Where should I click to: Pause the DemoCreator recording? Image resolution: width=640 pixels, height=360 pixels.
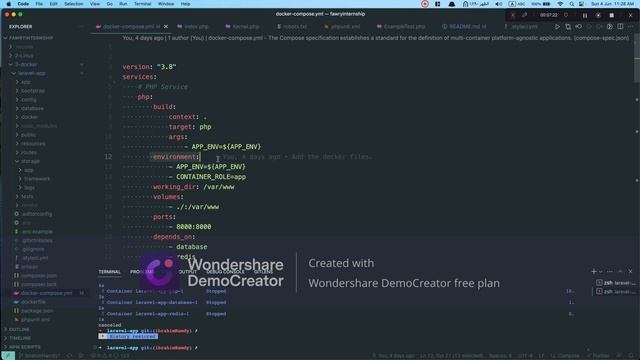pyautogui.click(x=585, y=15)
